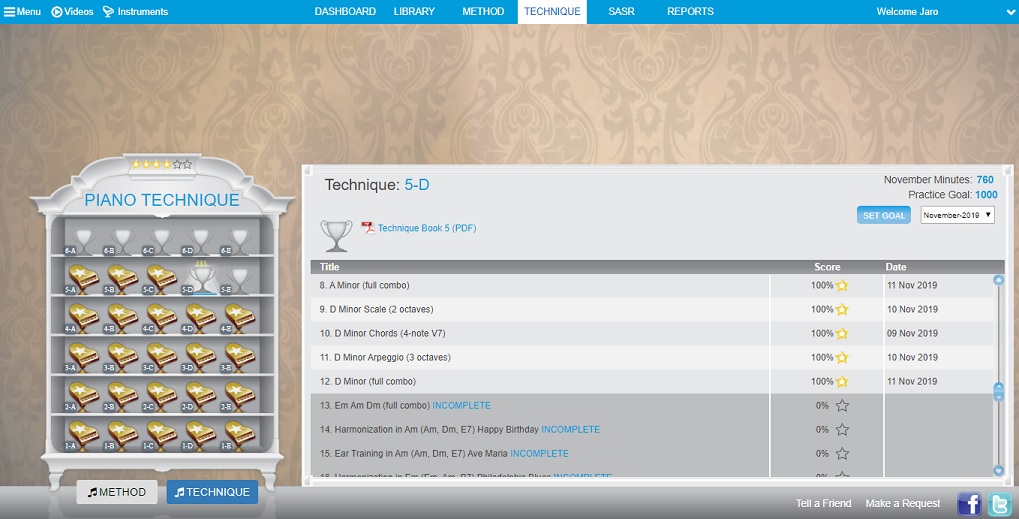
Task: Open the 5-B gold piano level
Action: coord(122,278)
